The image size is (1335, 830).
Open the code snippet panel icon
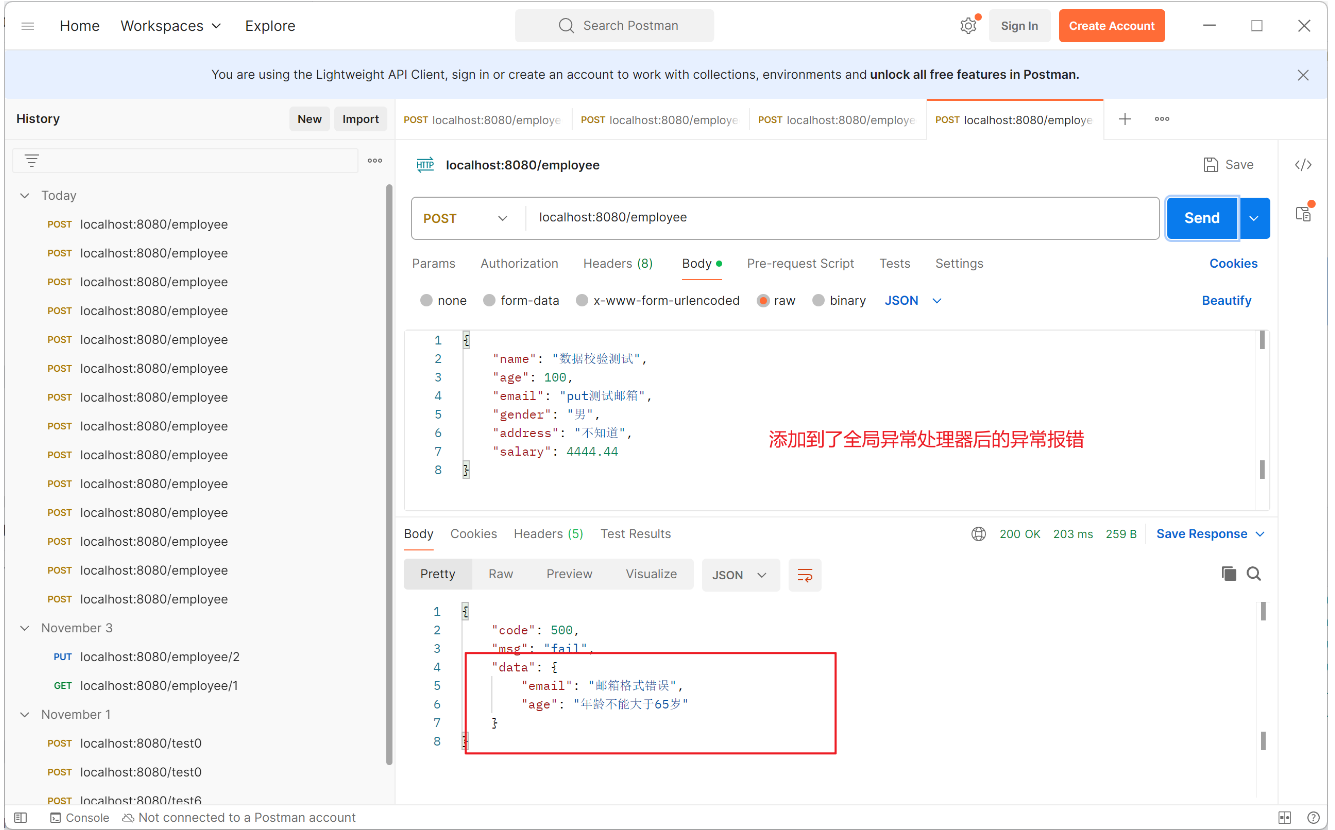[x=1303, y=165]
